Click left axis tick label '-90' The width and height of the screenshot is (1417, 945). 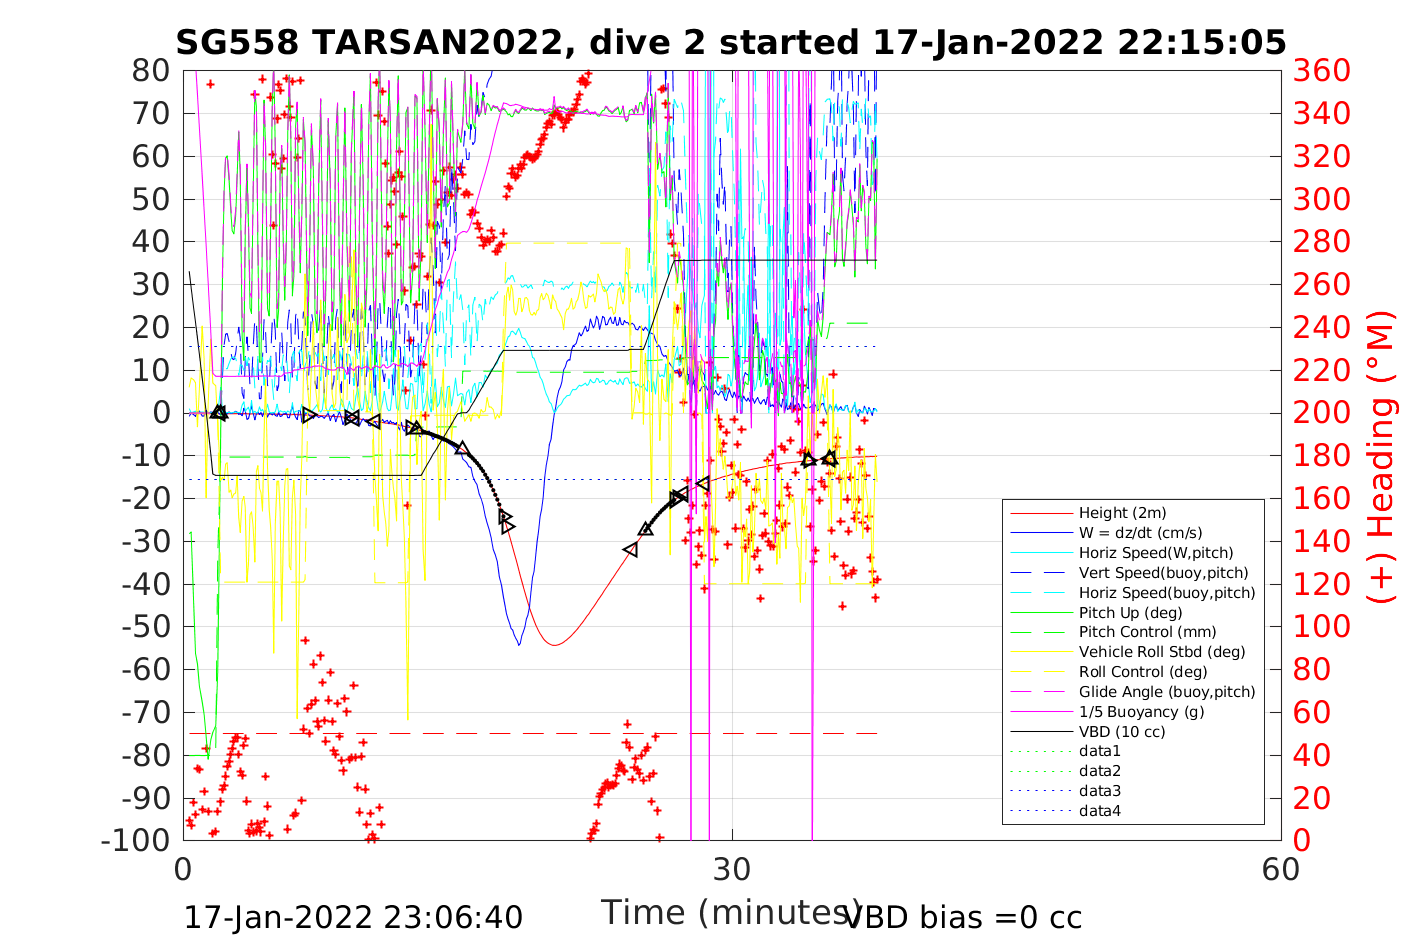click(x=147, y=797)
